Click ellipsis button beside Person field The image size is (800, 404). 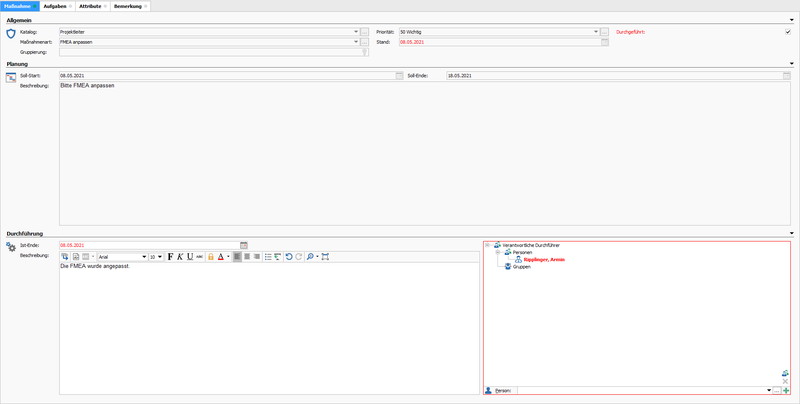pos(776,390)
